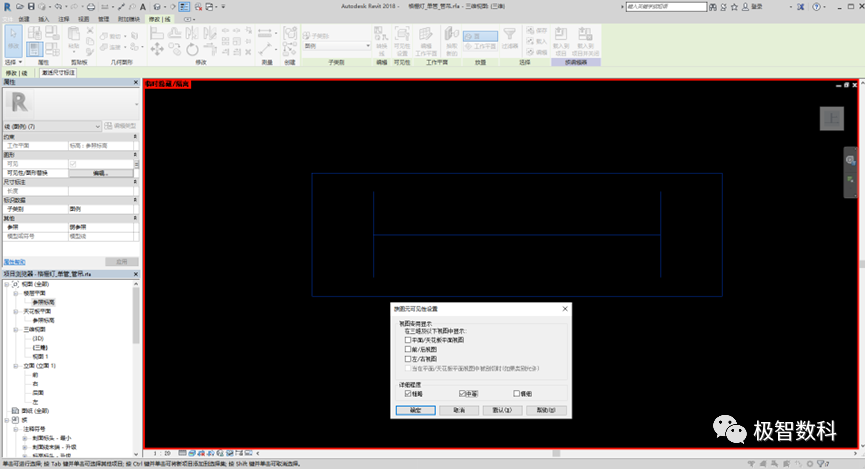Click the Activate Dimensions button on options bar
Image resolution: width=865 pixels, height=469 pixels.
pos(58,73)
